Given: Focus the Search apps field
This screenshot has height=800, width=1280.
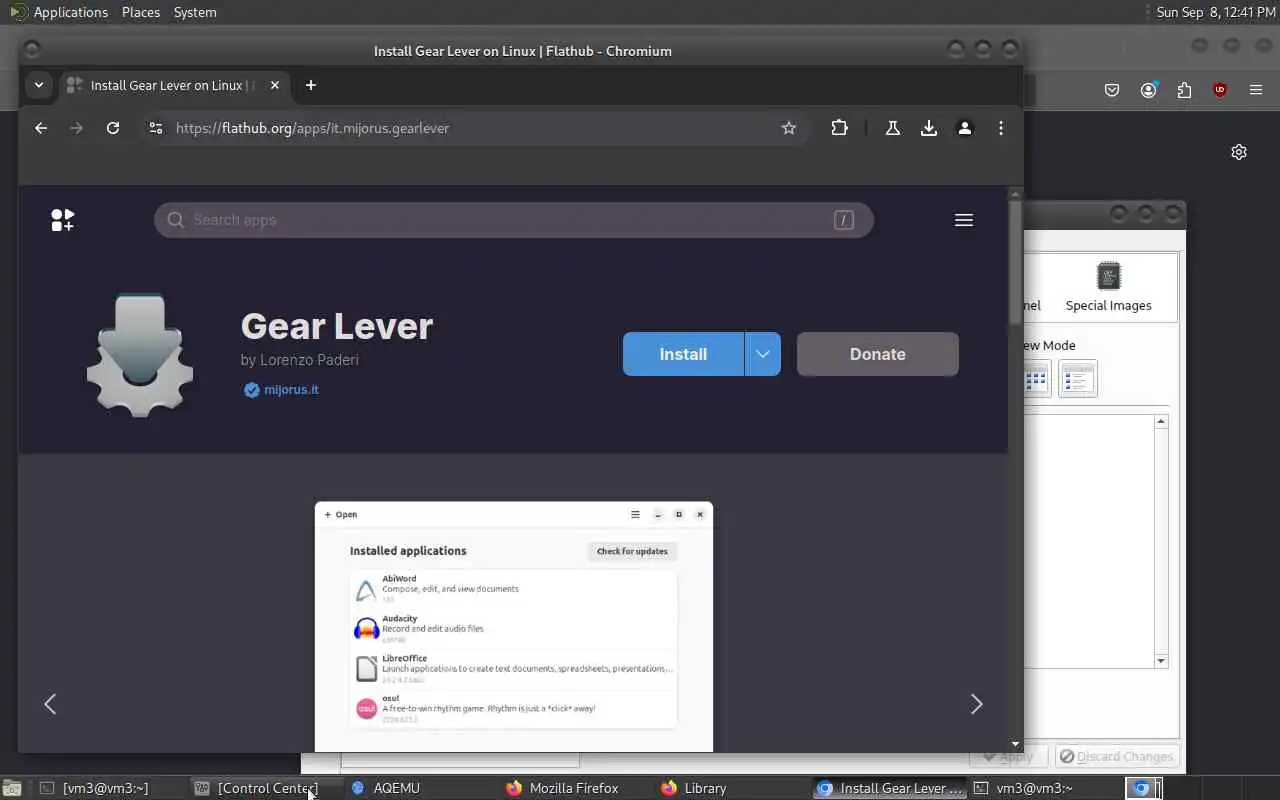Looking at the screenshot, I should point(514,220).
